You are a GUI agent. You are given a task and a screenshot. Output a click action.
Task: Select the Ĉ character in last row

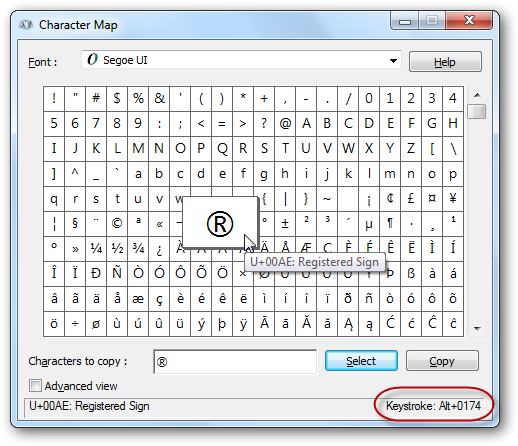point(432,324)
